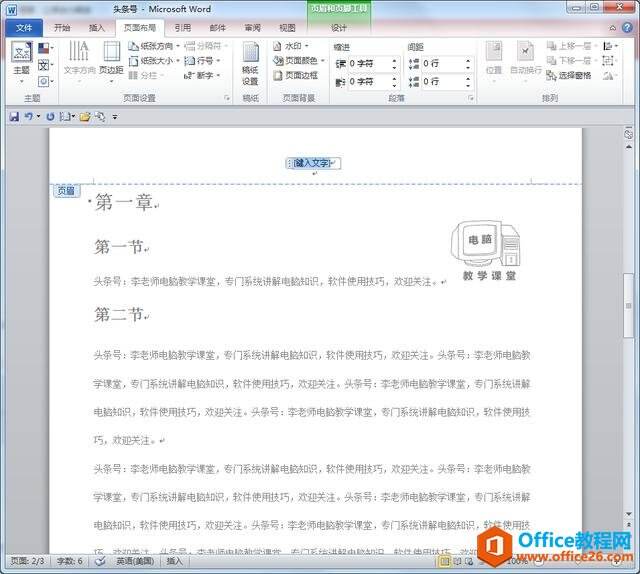Toggle Insert (插入) mode in status bar
Viewport: 640px width, 574px height.
[174, 561]
